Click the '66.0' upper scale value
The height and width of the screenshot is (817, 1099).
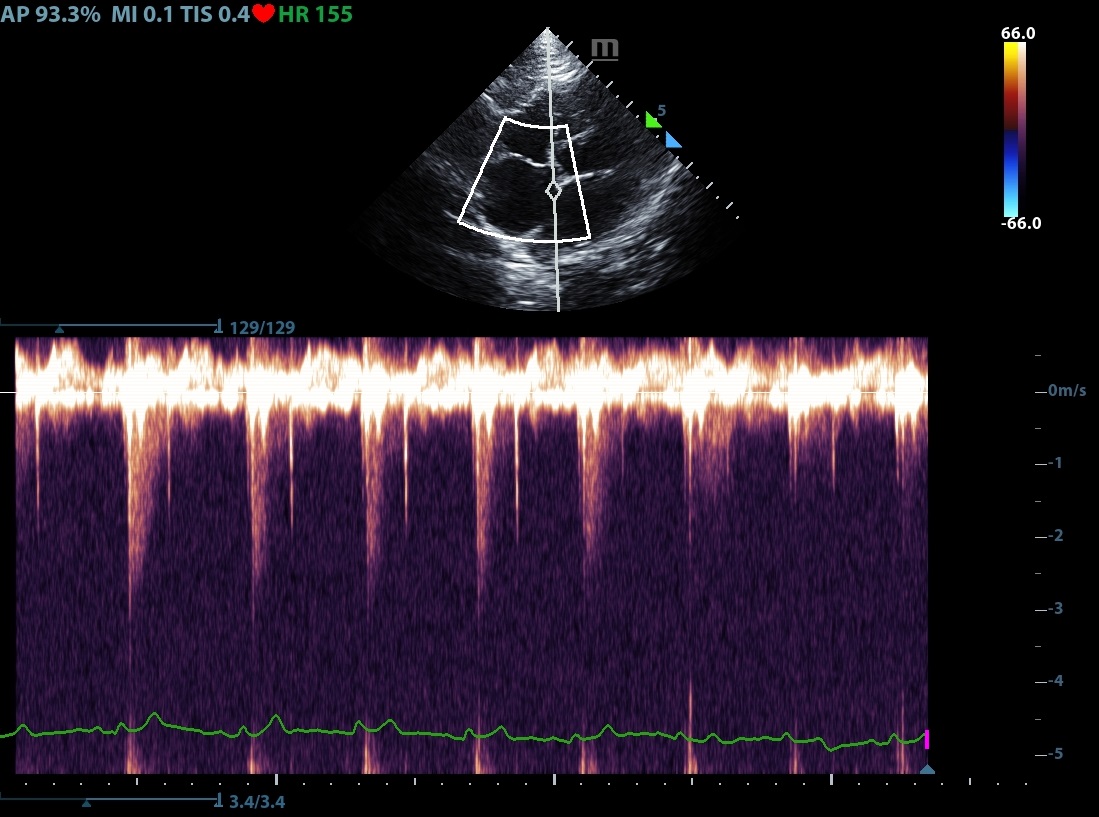pyautogui.click(x=1018, y=33)
